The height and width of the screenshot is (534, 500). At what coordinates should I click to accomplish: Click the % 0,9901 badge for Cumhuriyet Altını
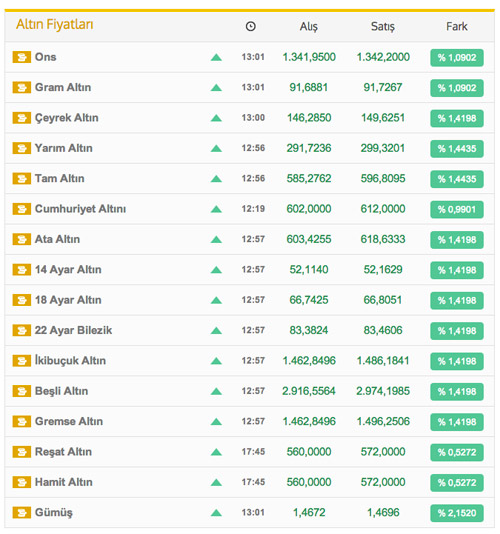[x=457, y=209]
